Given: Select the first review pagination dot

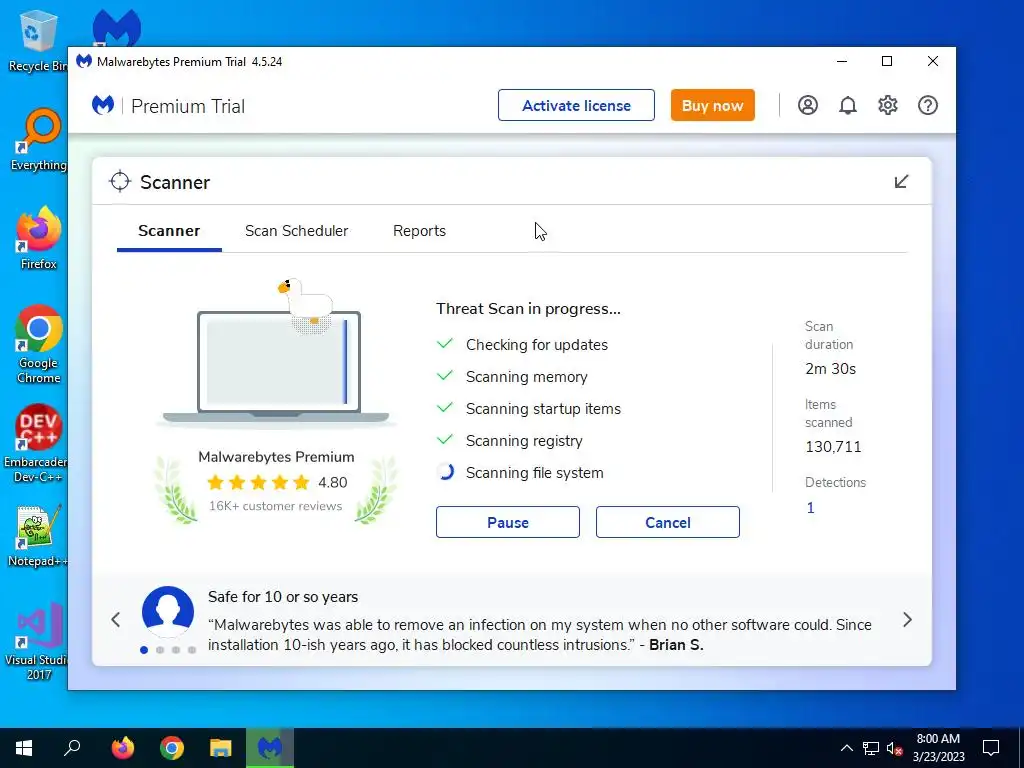Looking at the screenshot, I should point(144,650).
